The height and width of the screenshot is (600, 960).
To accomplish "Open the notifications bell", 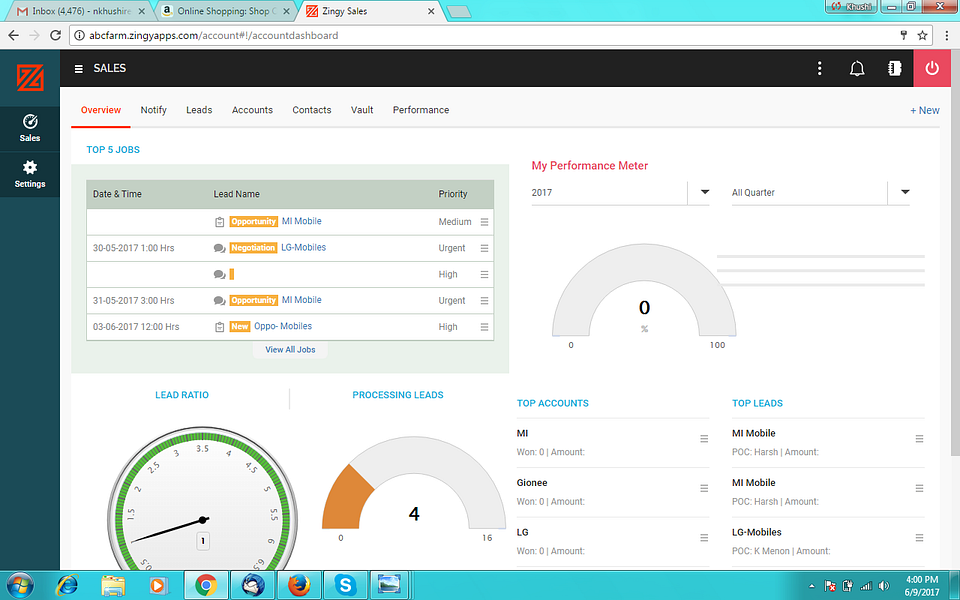I will pos(857,68).
